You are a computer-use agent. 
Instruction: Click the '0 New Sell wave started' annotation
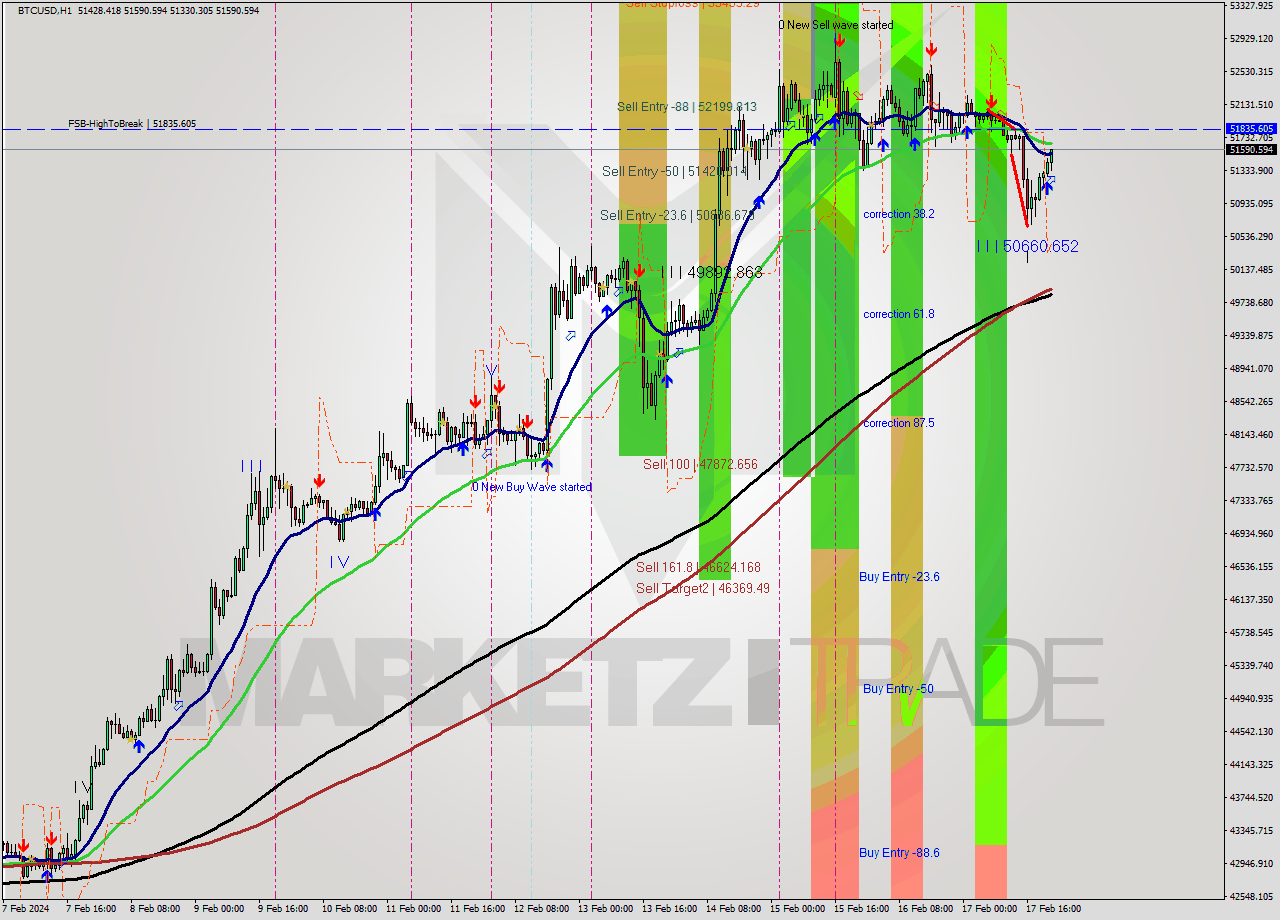pyautogui.click(x=837, y=25)
